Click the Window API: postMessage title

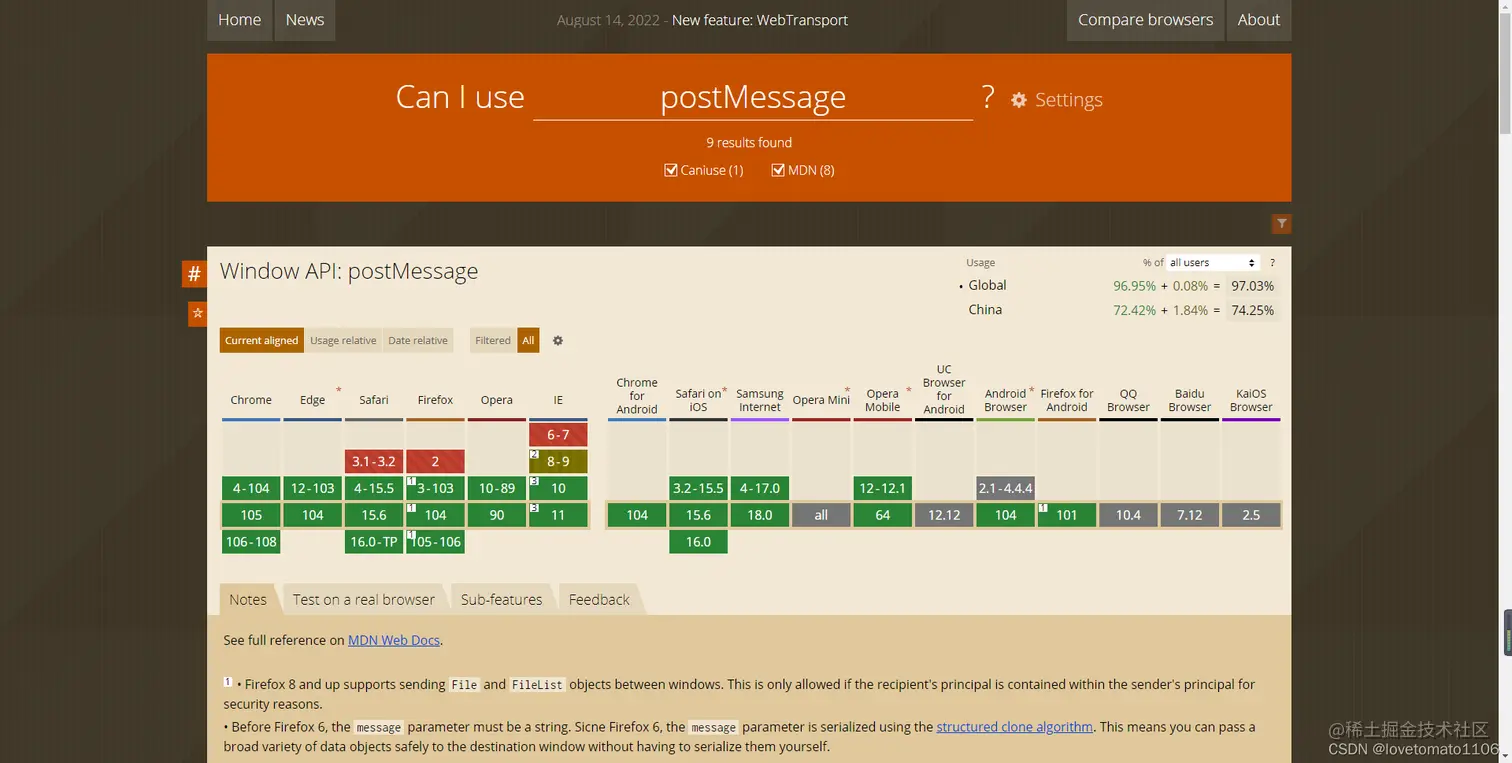click(349, 271)
